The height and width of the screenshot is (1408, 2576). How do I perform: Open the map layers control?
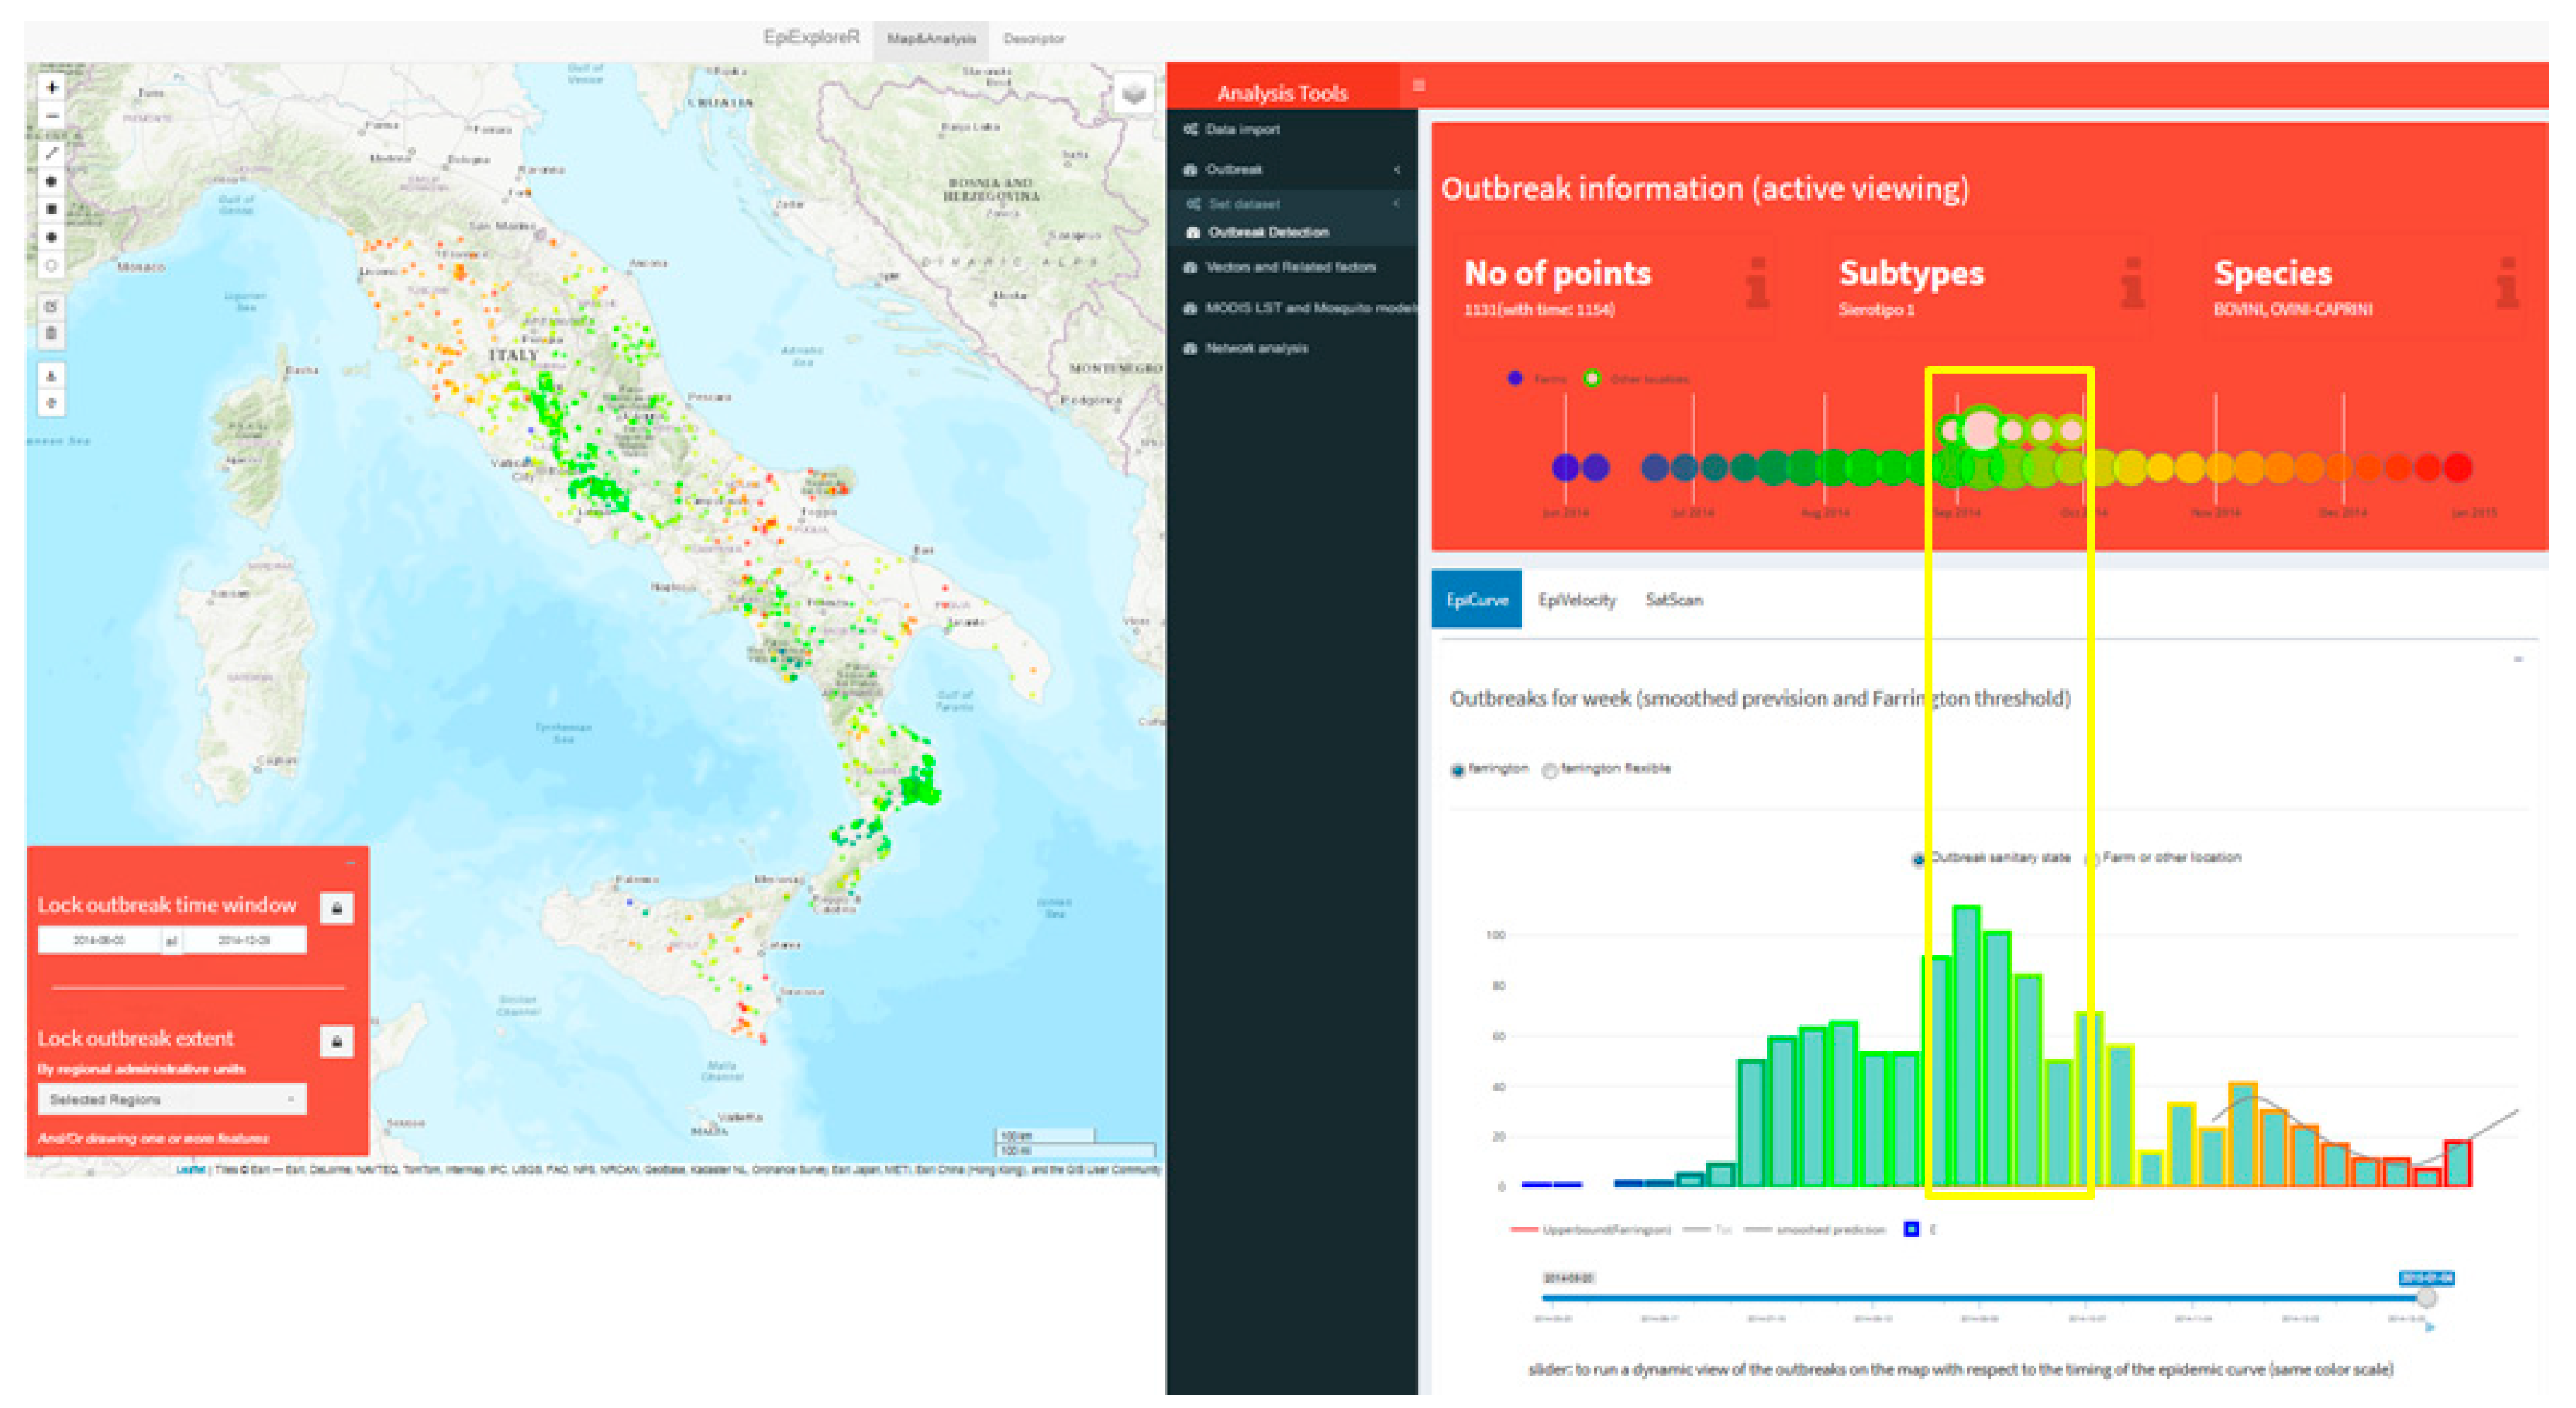tap(1134, 94)
